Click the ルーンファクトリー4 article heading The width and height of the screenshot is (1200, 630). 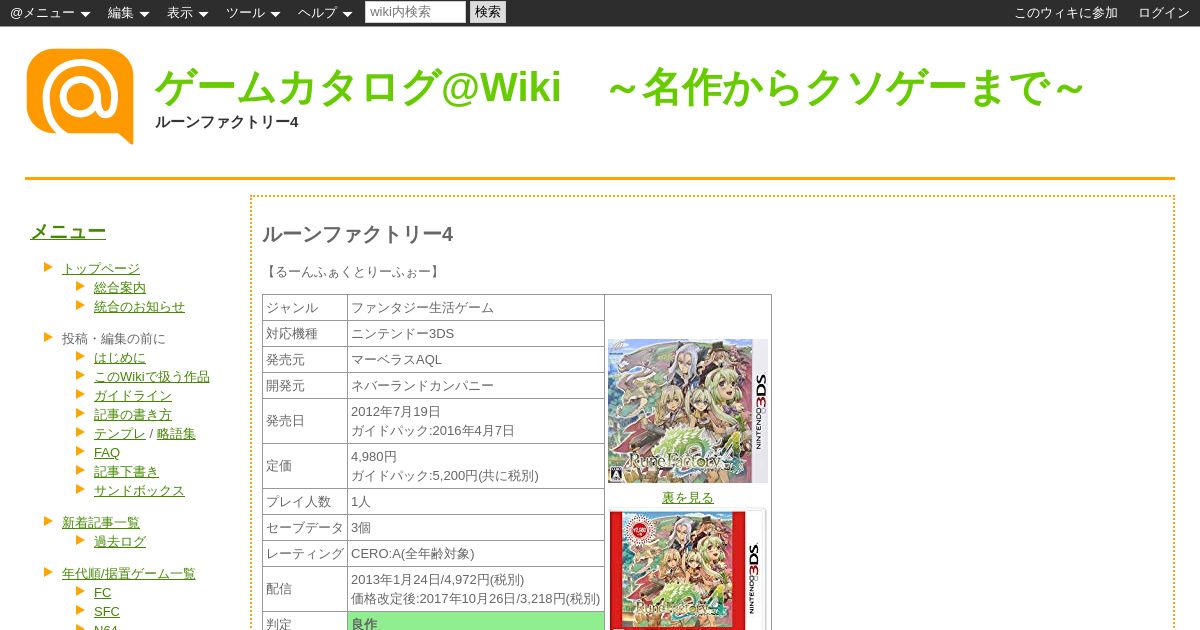(358, 234)
